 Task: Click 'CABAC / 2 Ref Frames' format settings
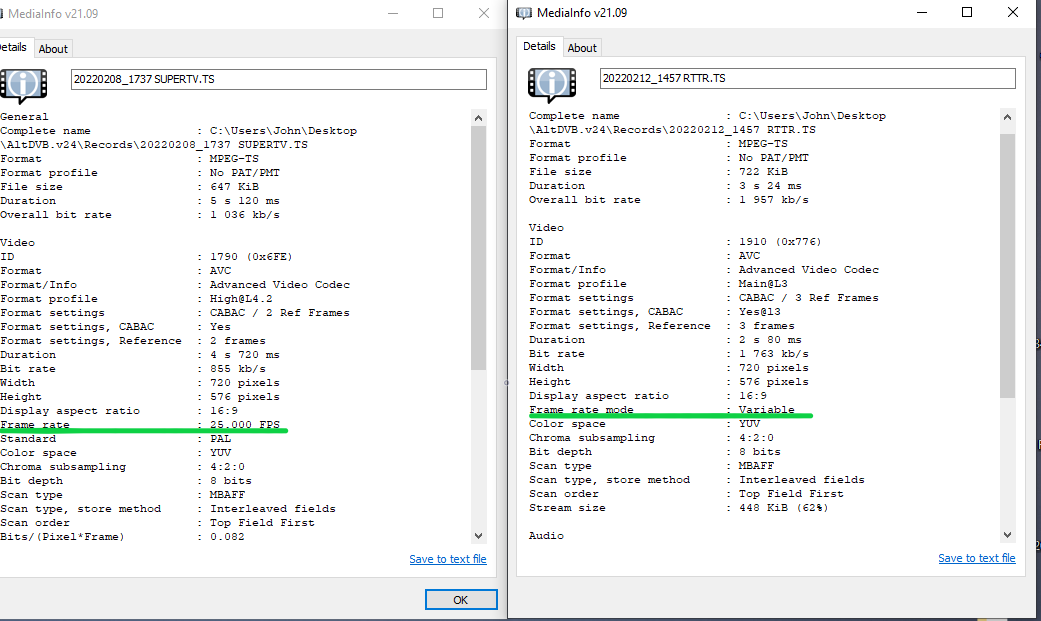tap(280, 313)
